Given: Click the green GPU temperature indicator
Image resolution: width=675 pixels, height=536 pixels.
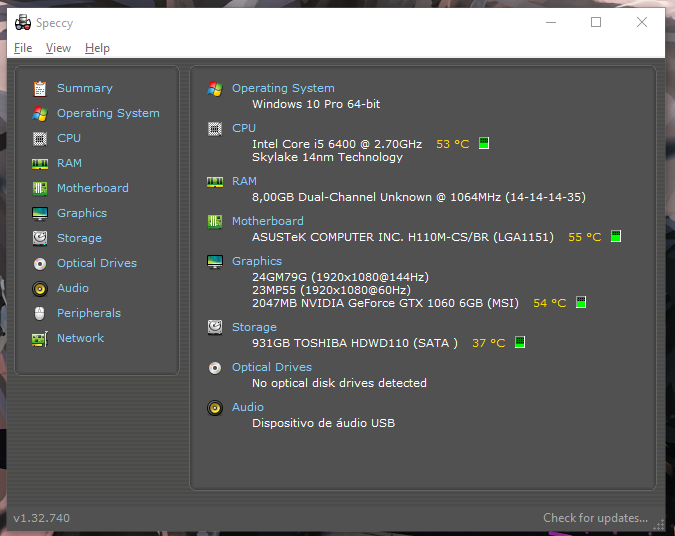Looking at the screenshot, I should point(581,303).
